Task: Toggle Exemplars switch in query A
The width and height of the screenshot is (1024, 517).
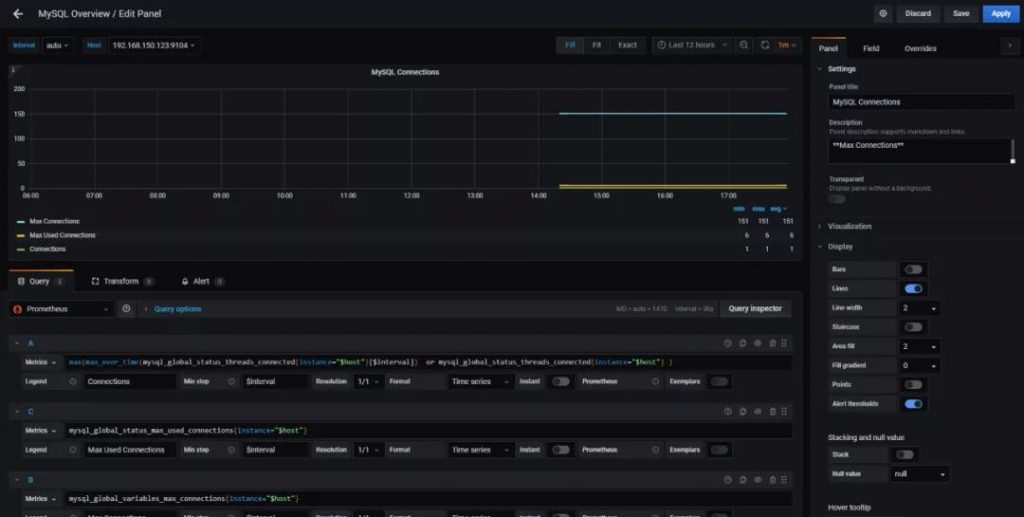Action: pyautogui.click(x=719, y=381)
